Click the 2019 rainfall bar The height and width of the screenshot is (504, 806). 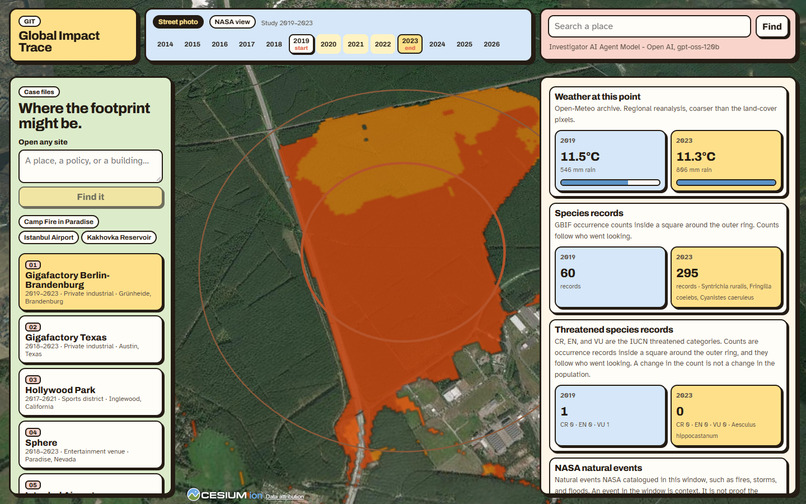click(610, 183)
